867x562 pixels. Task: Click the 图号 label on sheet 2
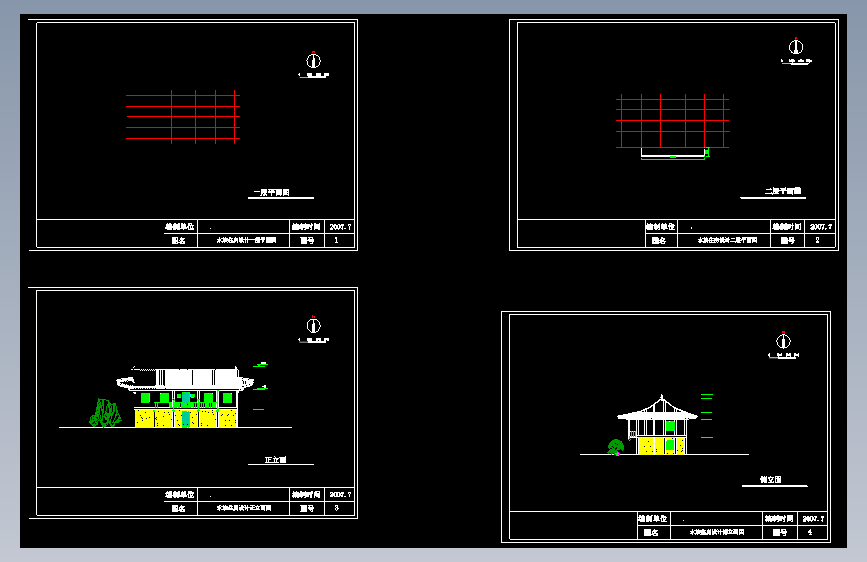[x=787, y=241]
